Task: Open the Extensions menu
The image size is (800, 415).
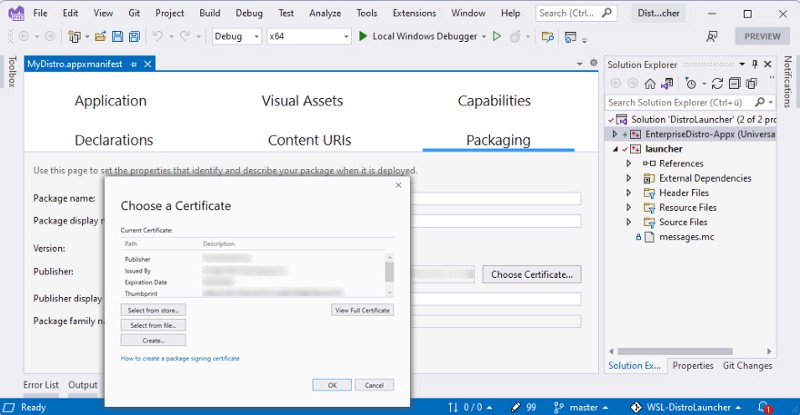Action: [x=414, y=13]
